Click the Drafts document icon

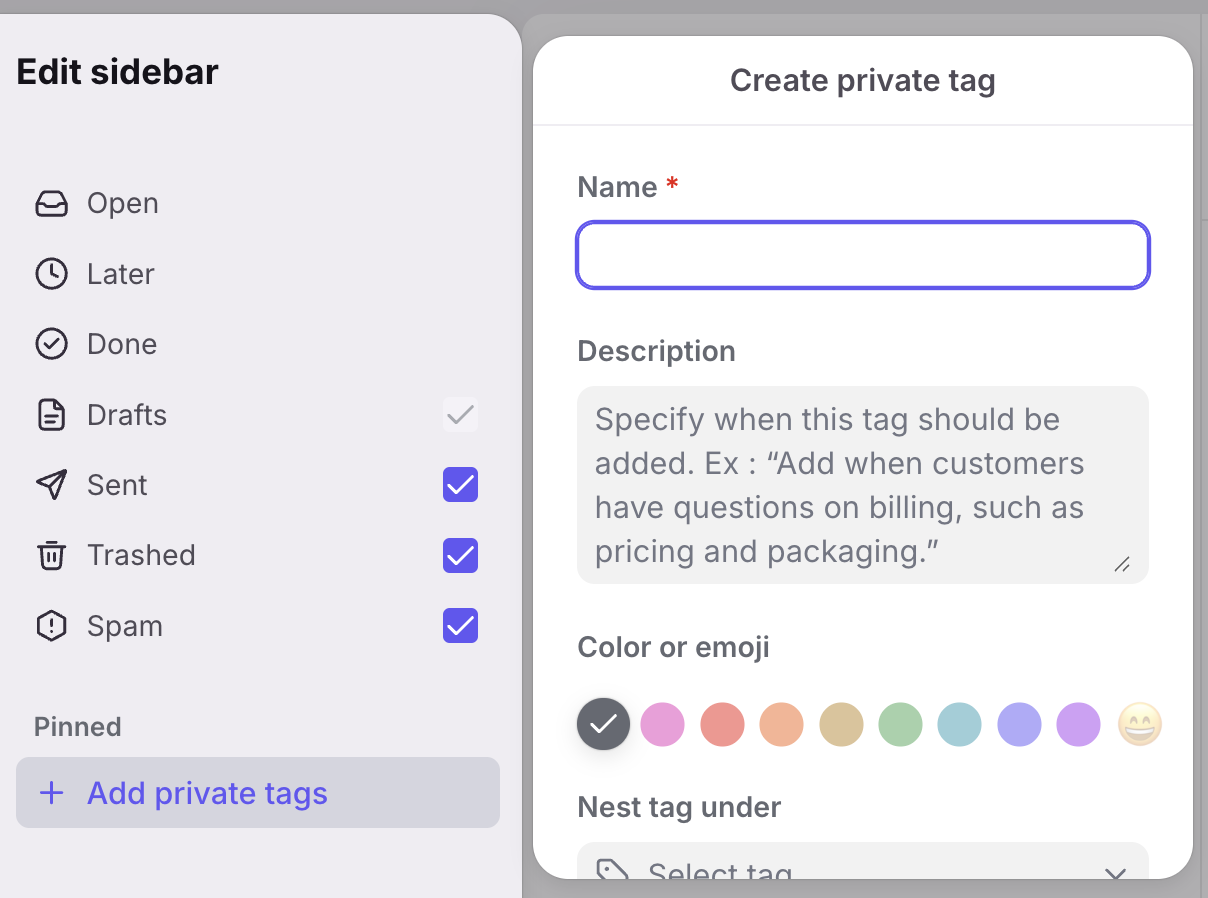click(51, 415)
